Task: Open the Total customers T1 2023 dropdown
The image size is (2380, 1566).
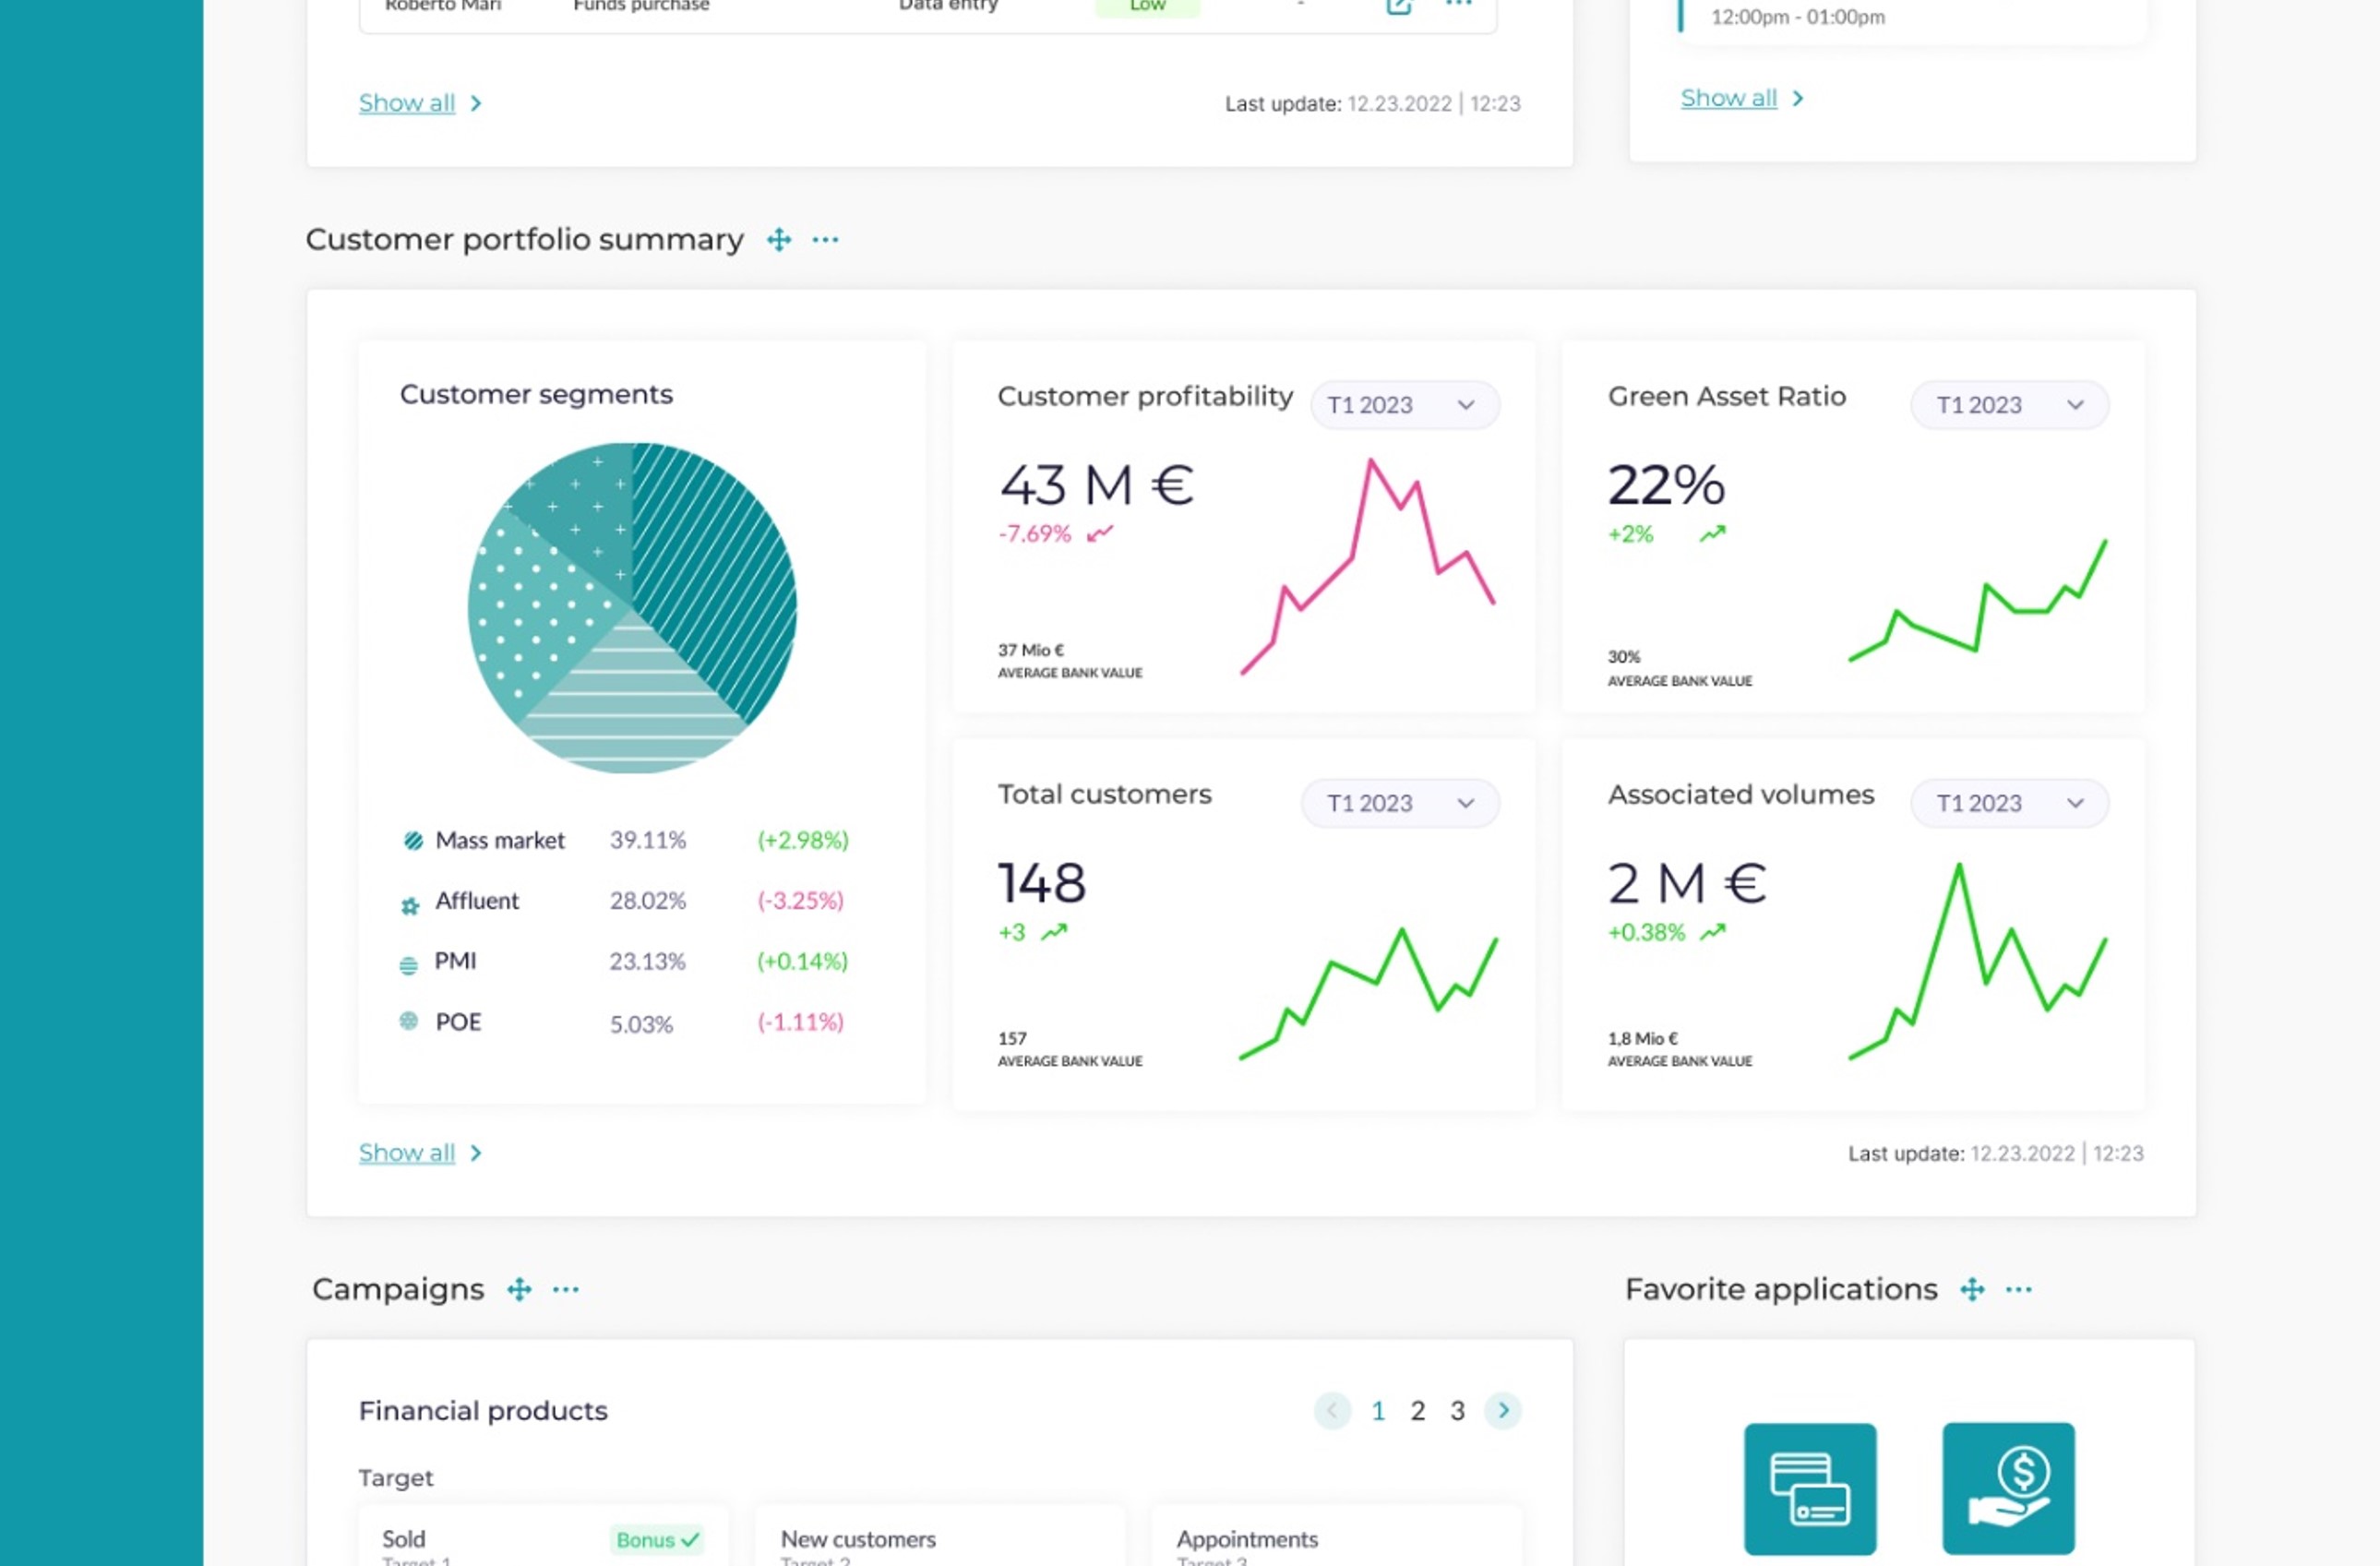Action: [x=1400, y=803]
